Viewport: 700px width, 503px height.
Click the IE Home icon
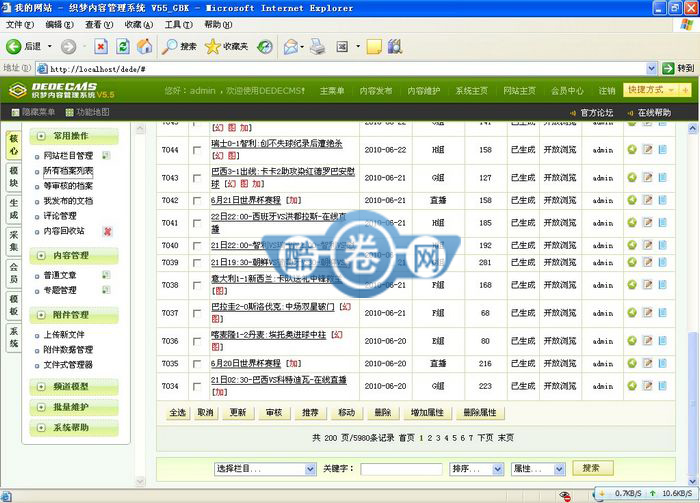(x=144, y=46)
